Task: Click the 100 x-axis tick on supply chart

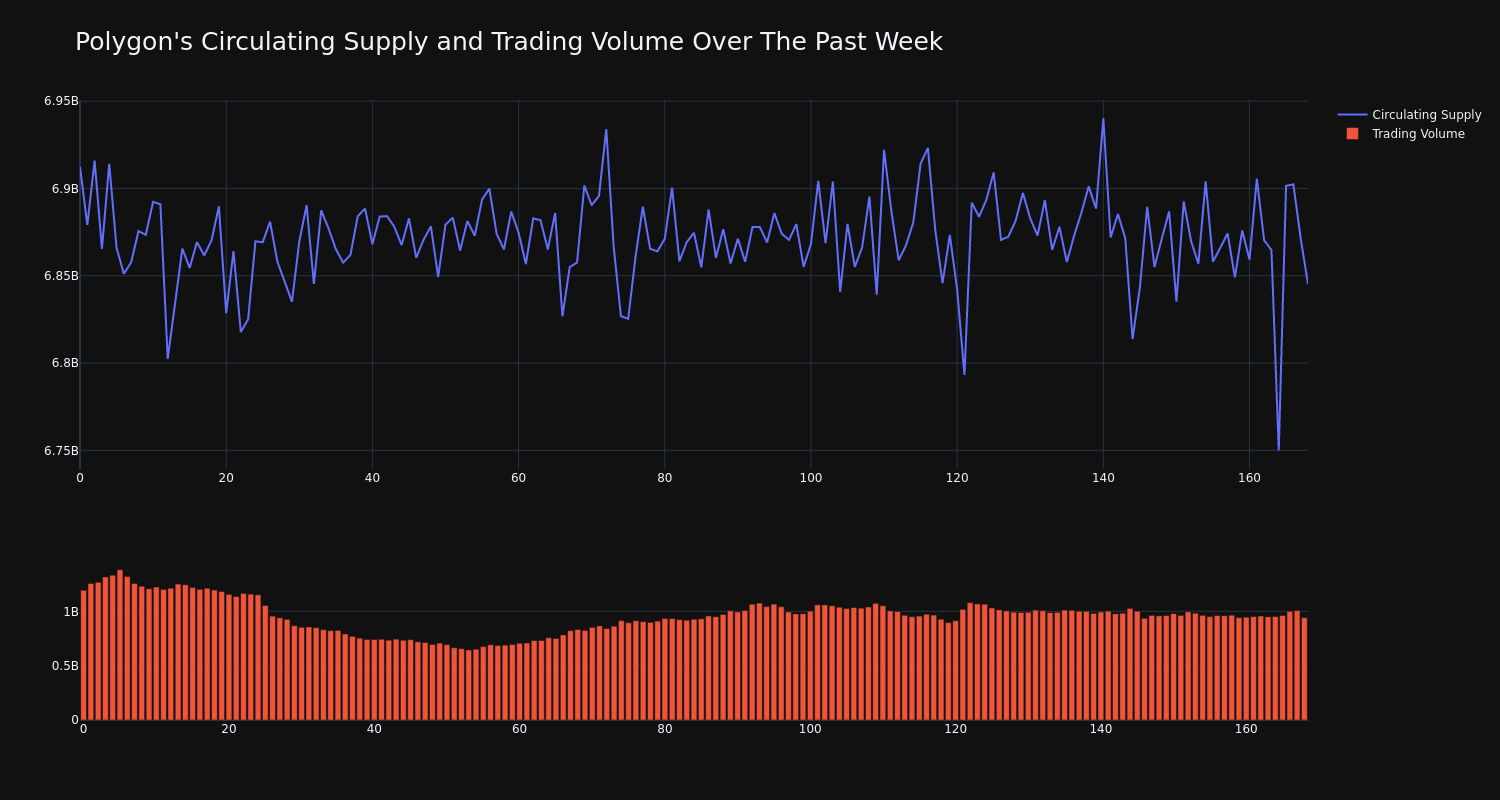Action: point(811,478)
